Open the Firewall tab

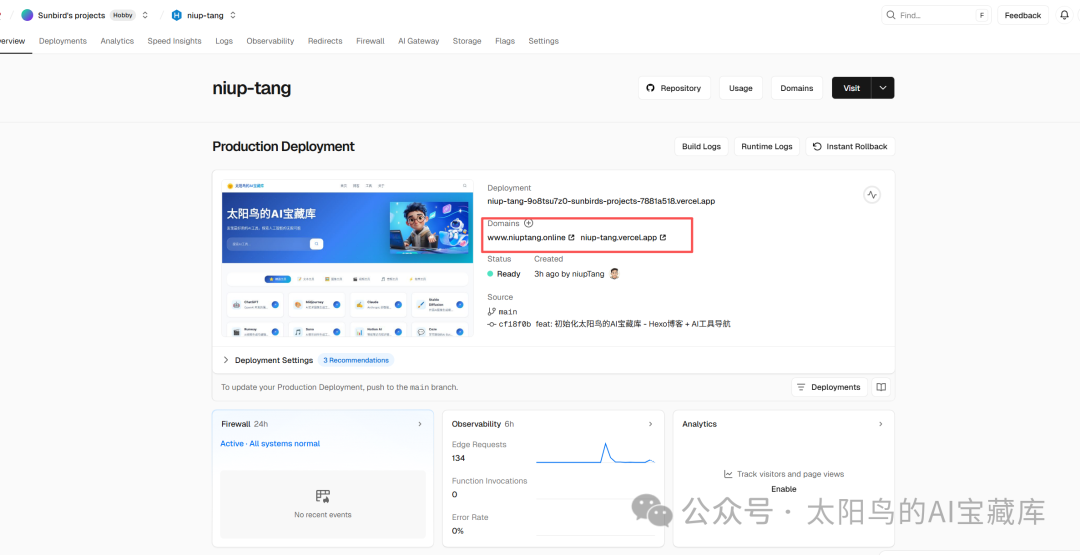coord(370,41)
